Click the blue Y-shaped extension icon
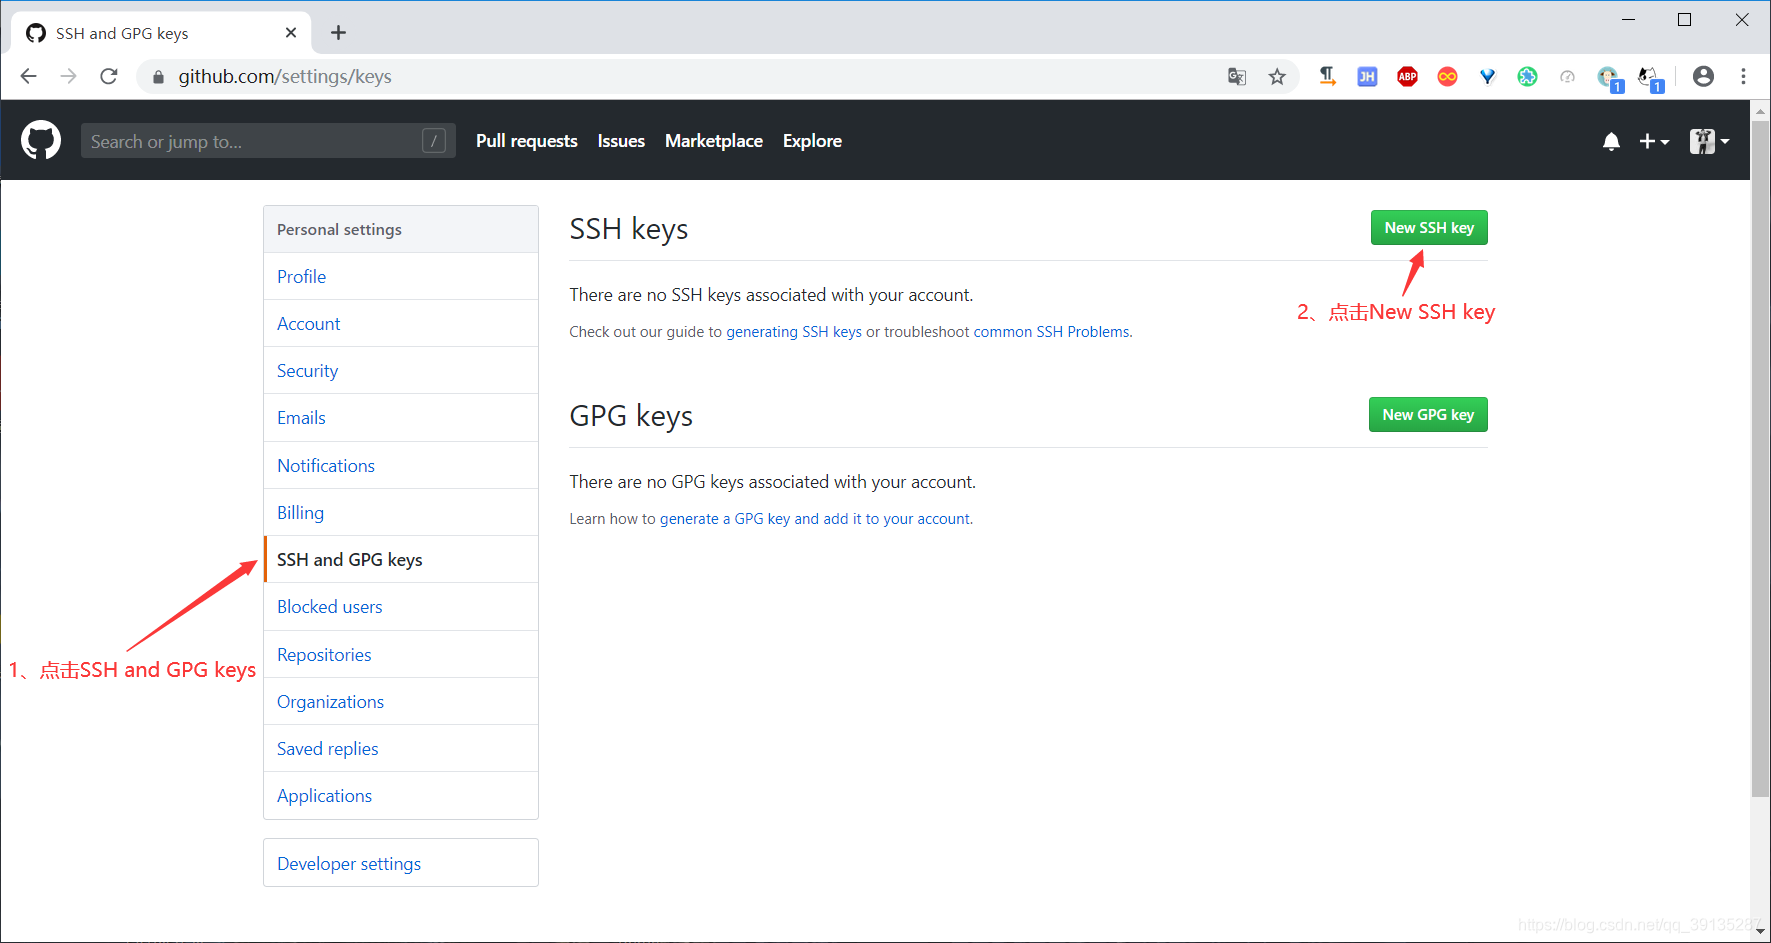Screen dimensions: 1771x943 (1487, 77)
